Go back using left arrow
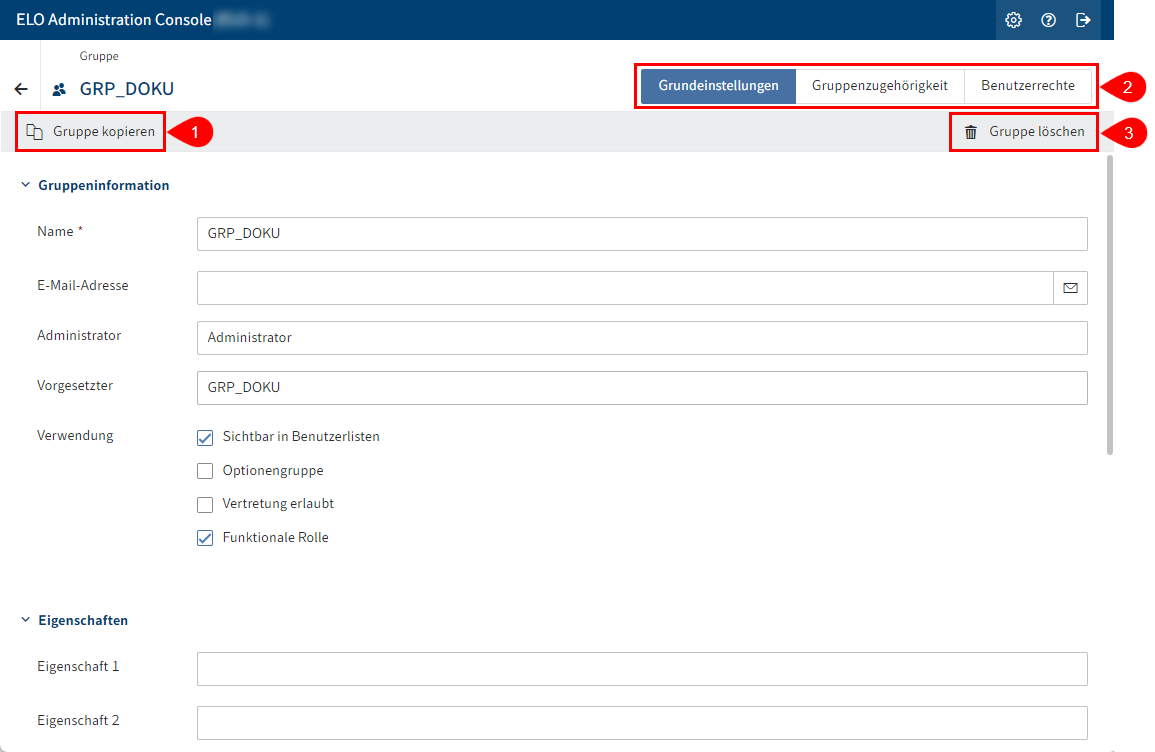Viewport: 1155px width, 752px height. [x=21, y=89]
